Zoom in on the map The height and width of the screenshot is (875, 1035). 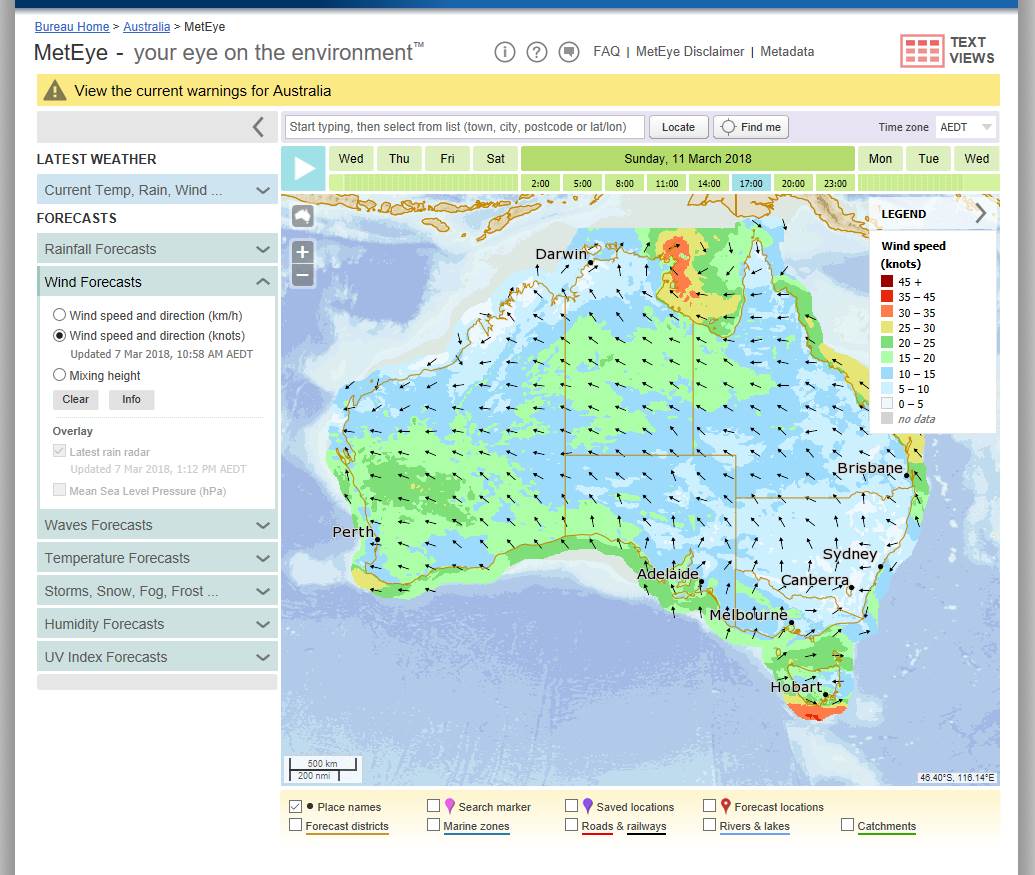click(x=303, y=251)
